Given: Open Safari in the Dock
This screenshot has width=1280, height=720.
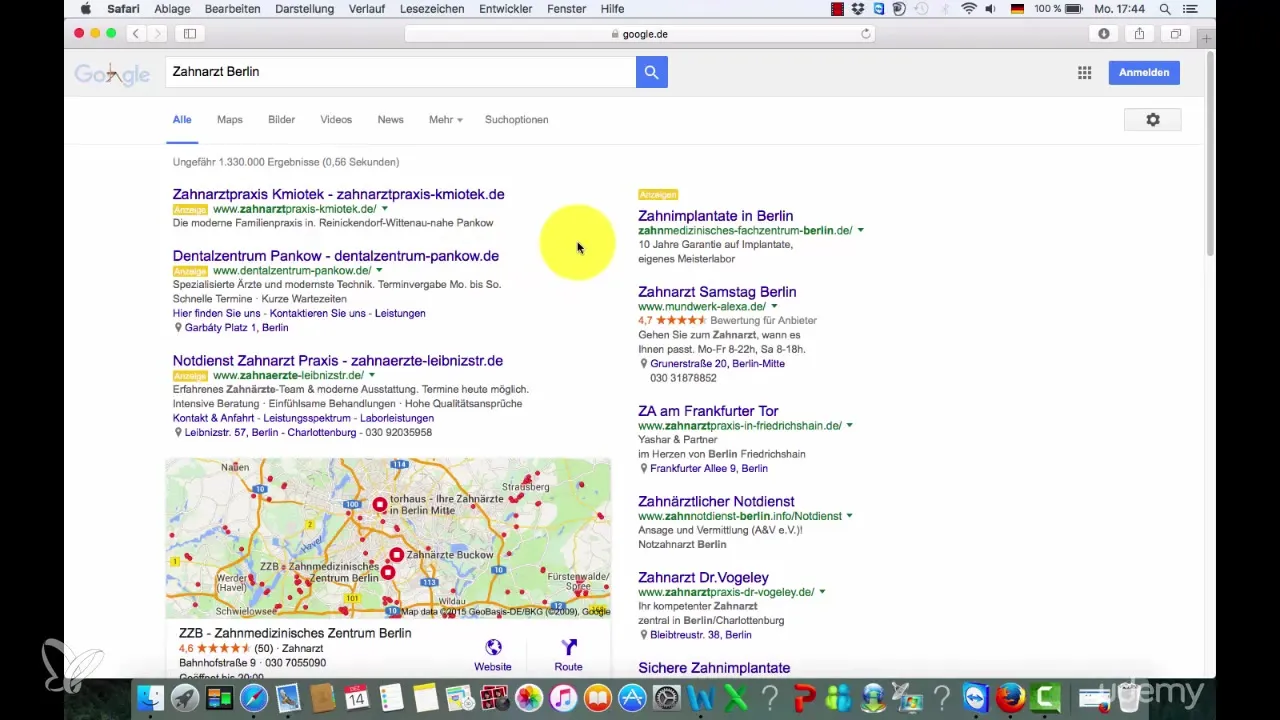Looking at the screenshot, I should coord(254,697).
